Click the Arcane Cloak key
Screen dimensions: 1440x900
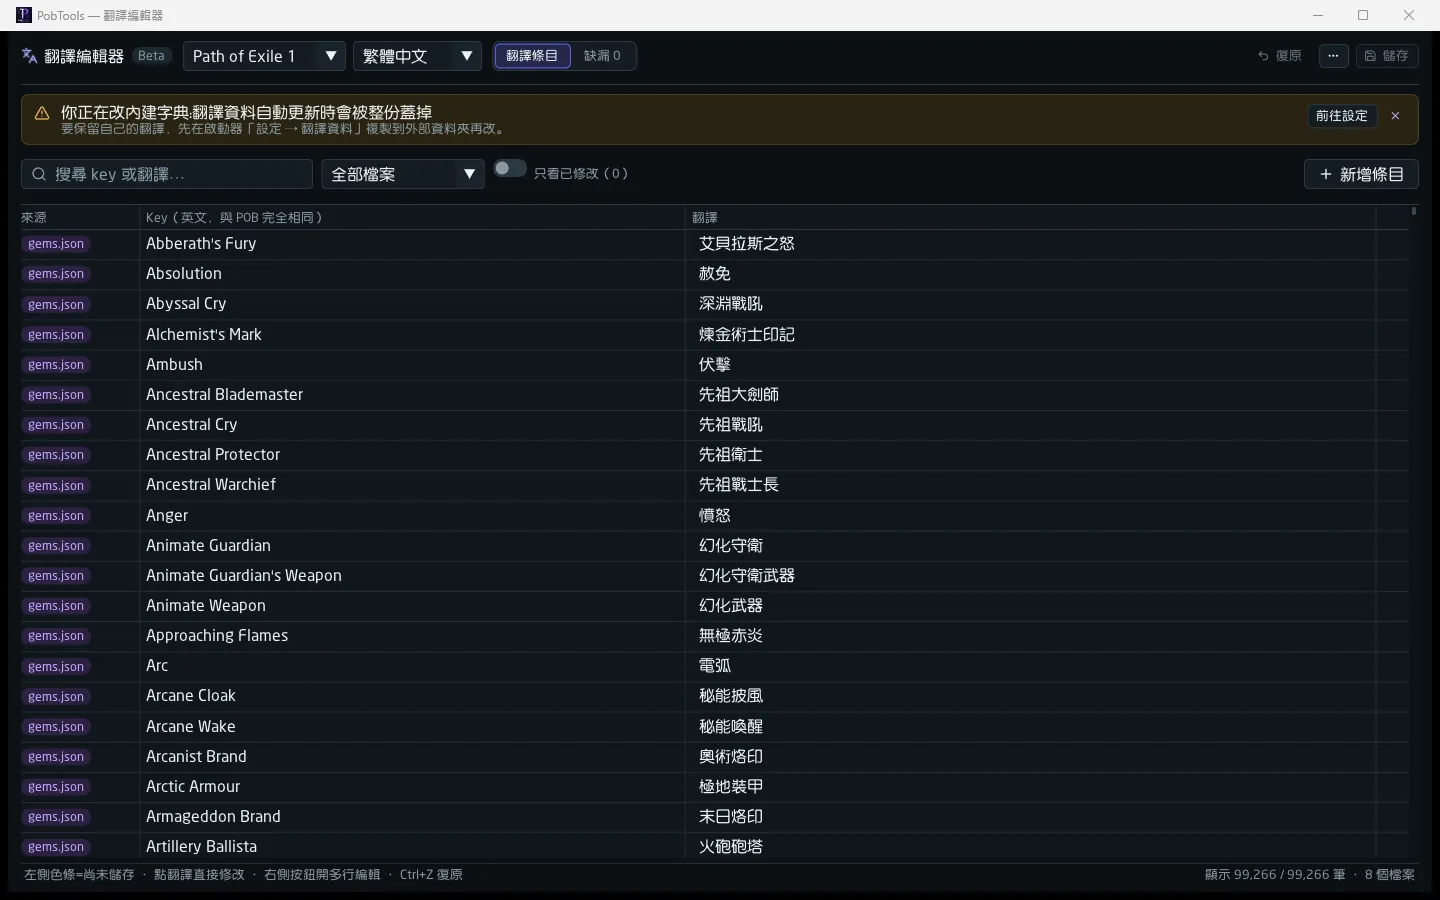[x=191, y=696]
